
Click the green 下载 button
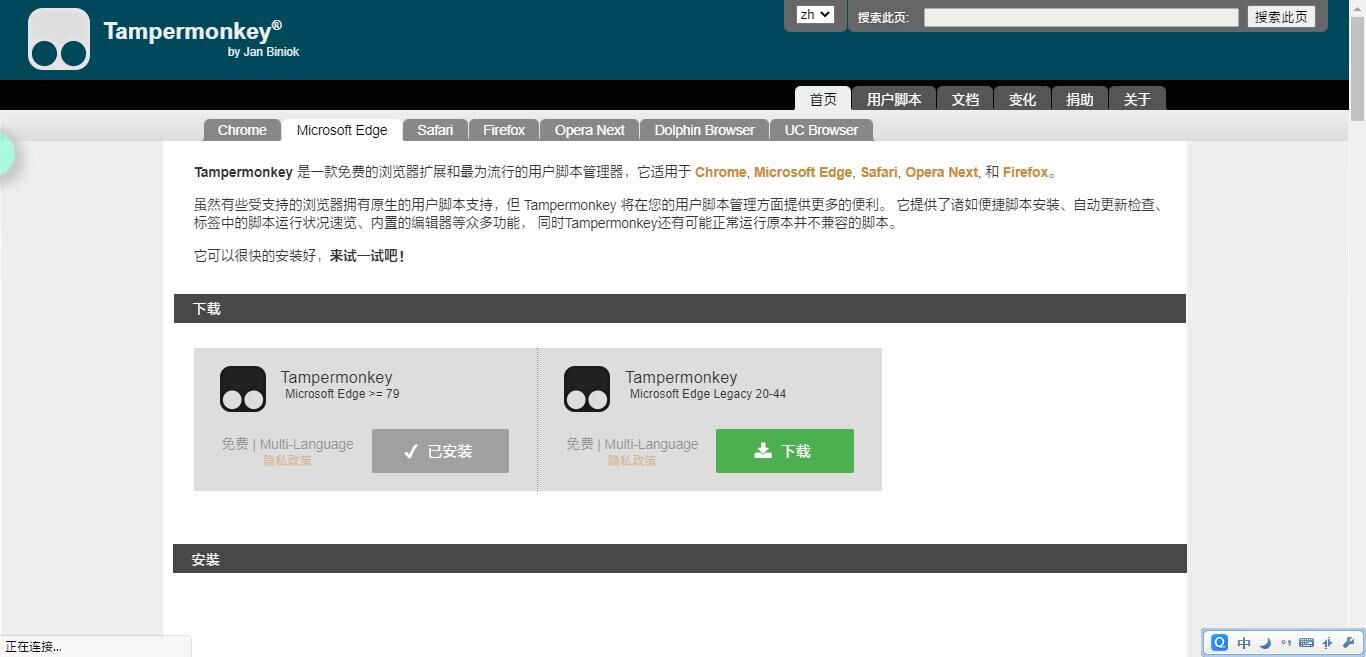coord(784,451)
